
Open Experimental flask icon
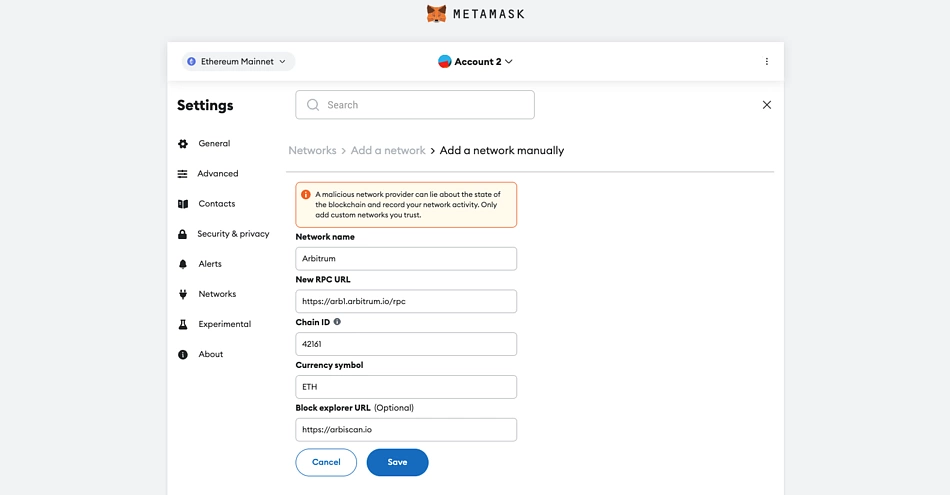183,324
